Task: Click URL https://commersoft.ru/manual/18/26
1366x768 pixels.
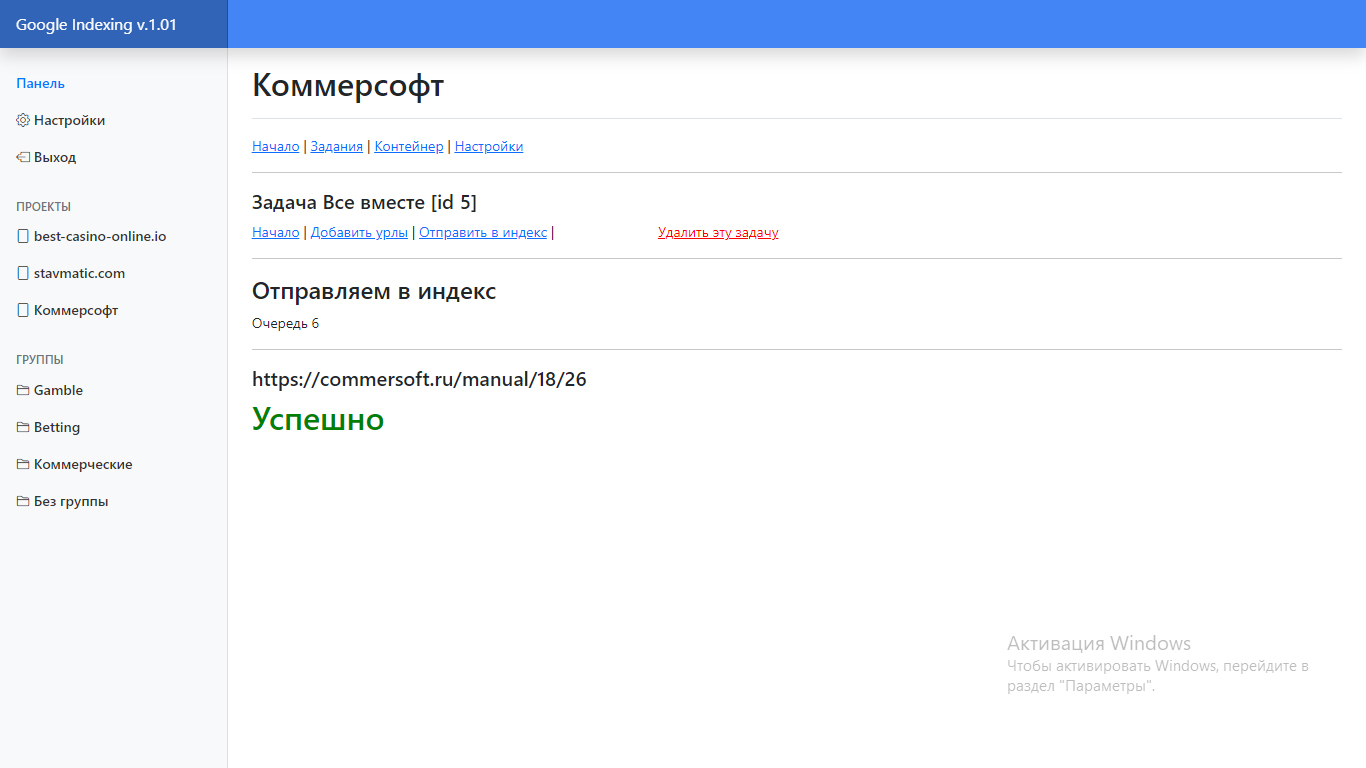Action: pyautogui.click(x=419, y=379)
